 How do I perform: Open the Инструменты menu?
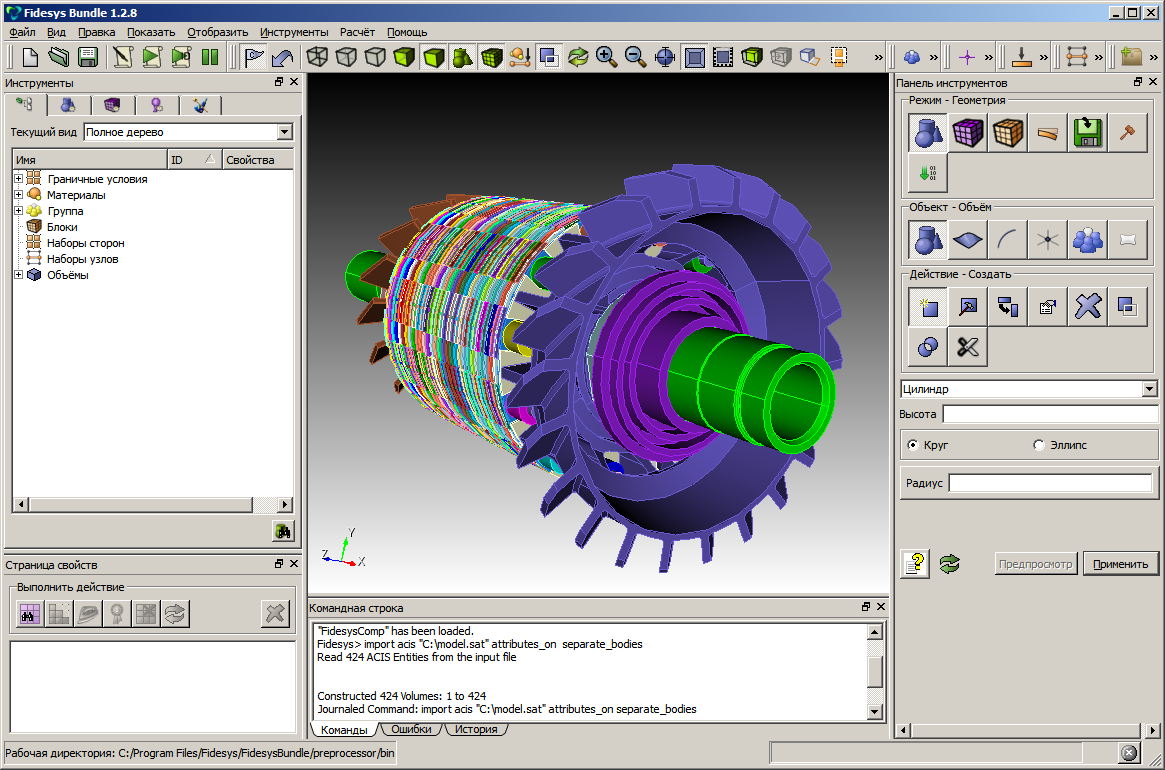click(x=293, y=32)
